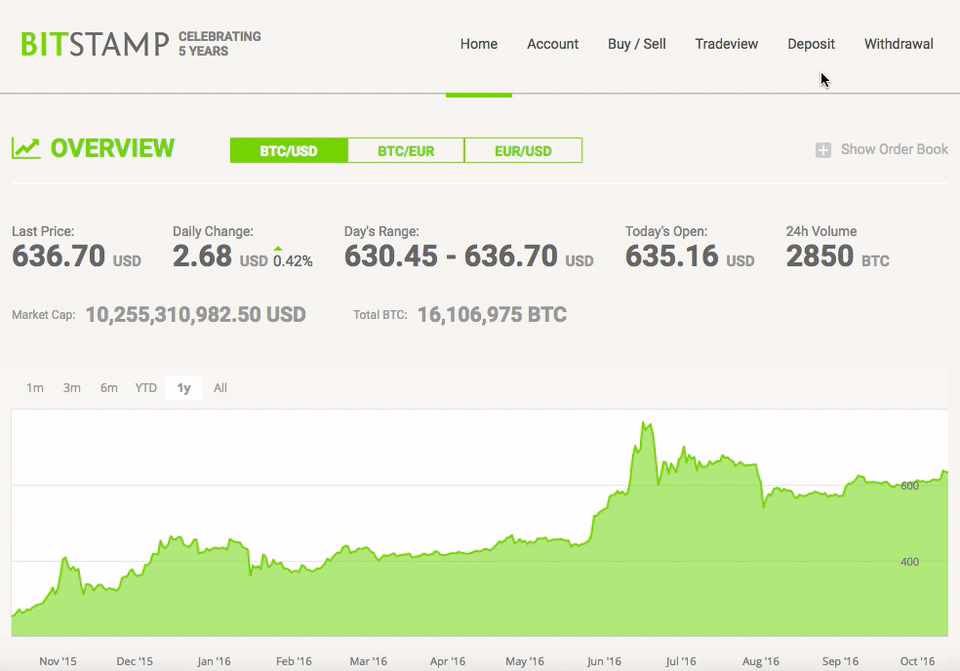Image resolution: width=960 pixels, height=671 pixels.
Task: Click the Bitstamp logo
Action: [x=95, y=44]
